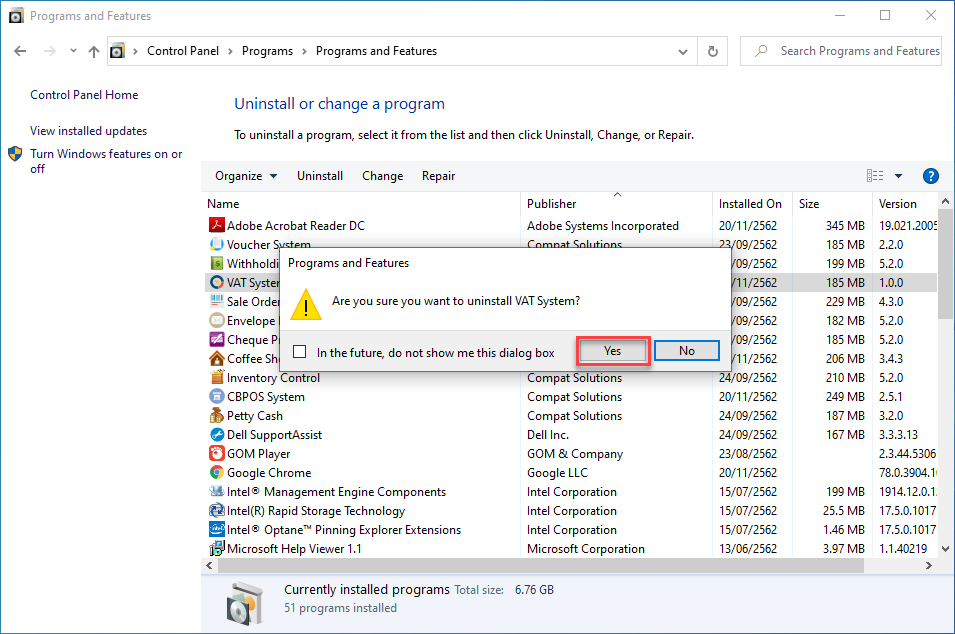This screenshot has width=955, height=634.
Task: Click the Intel Management Engine Components icon
Action: pos(216,491)
